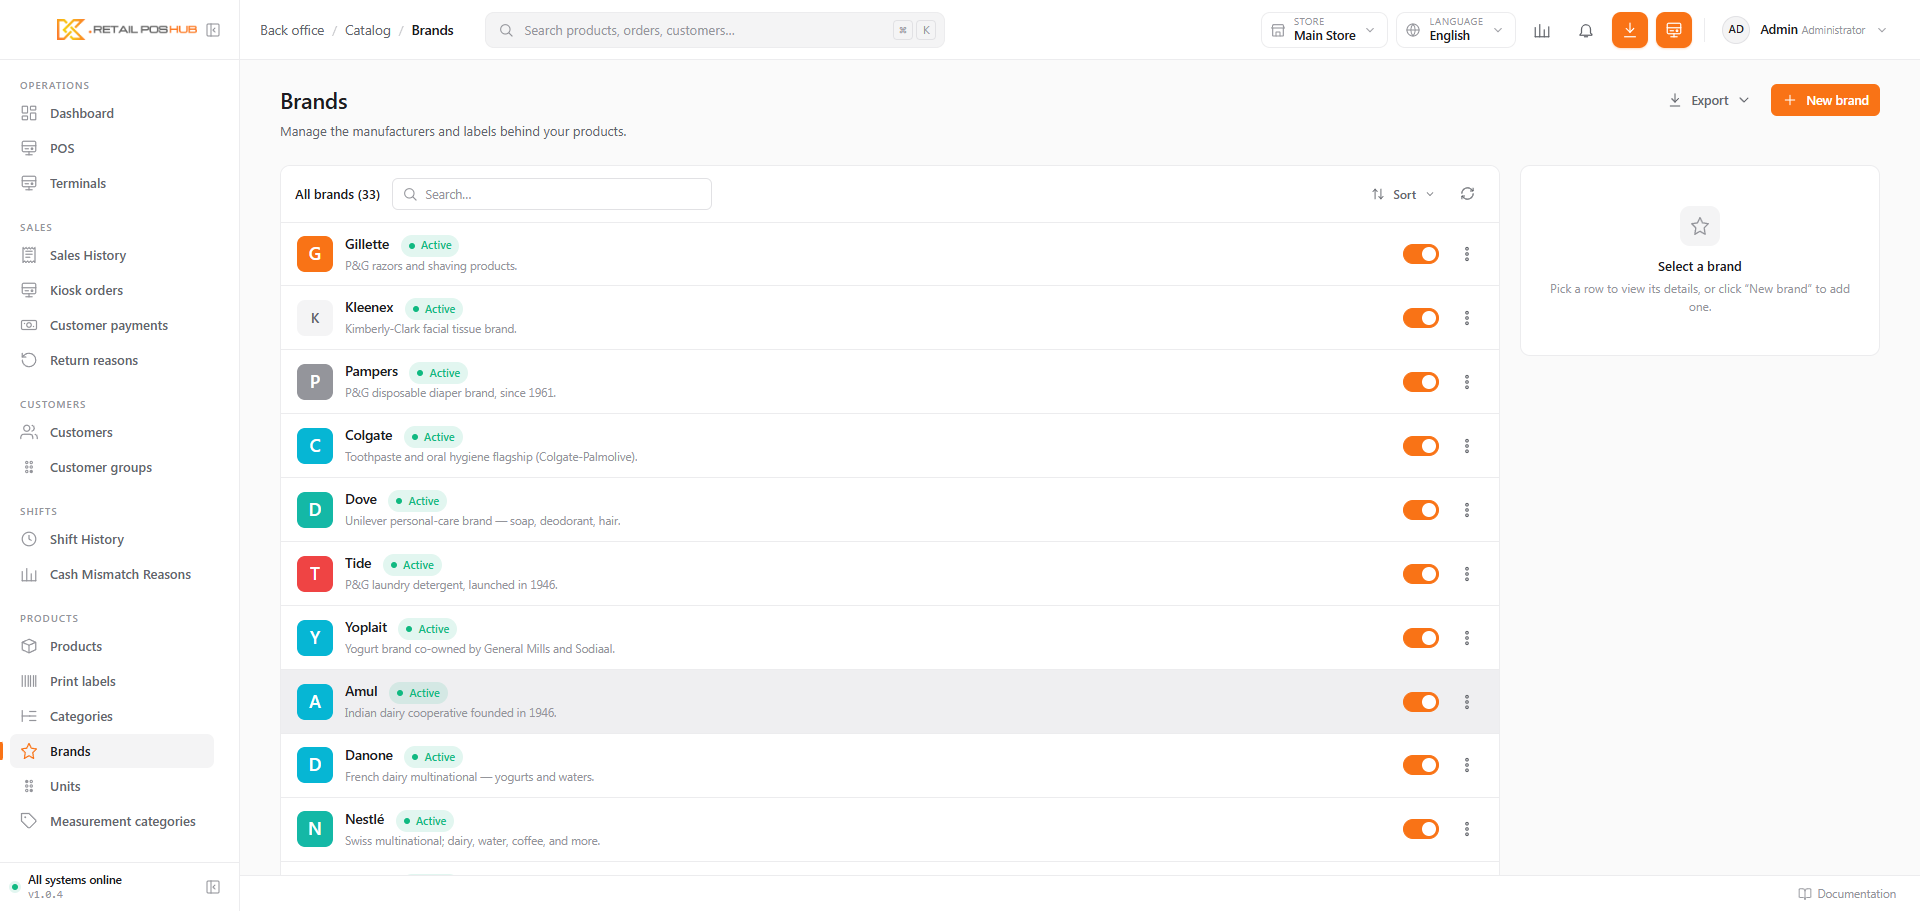Open the Documentation link
The height and width of the screenshot is (911, 1920).
[x=1847, y=894]
